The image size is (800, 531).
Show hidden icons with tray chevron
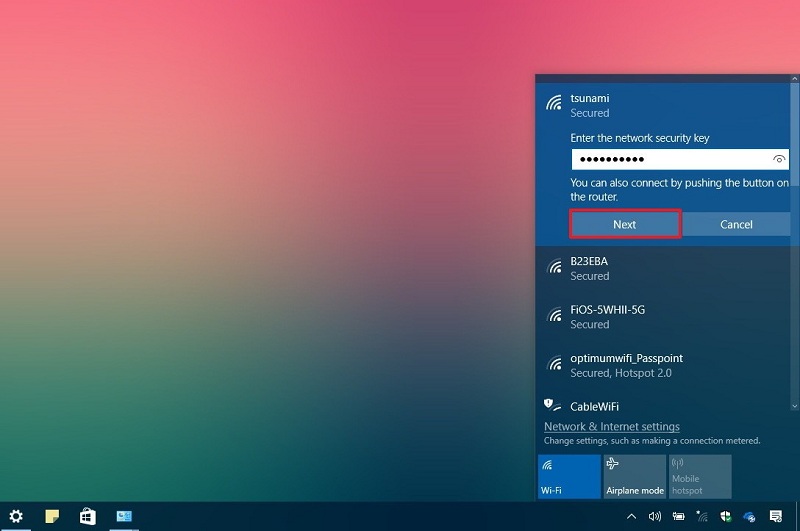[631, 516]
